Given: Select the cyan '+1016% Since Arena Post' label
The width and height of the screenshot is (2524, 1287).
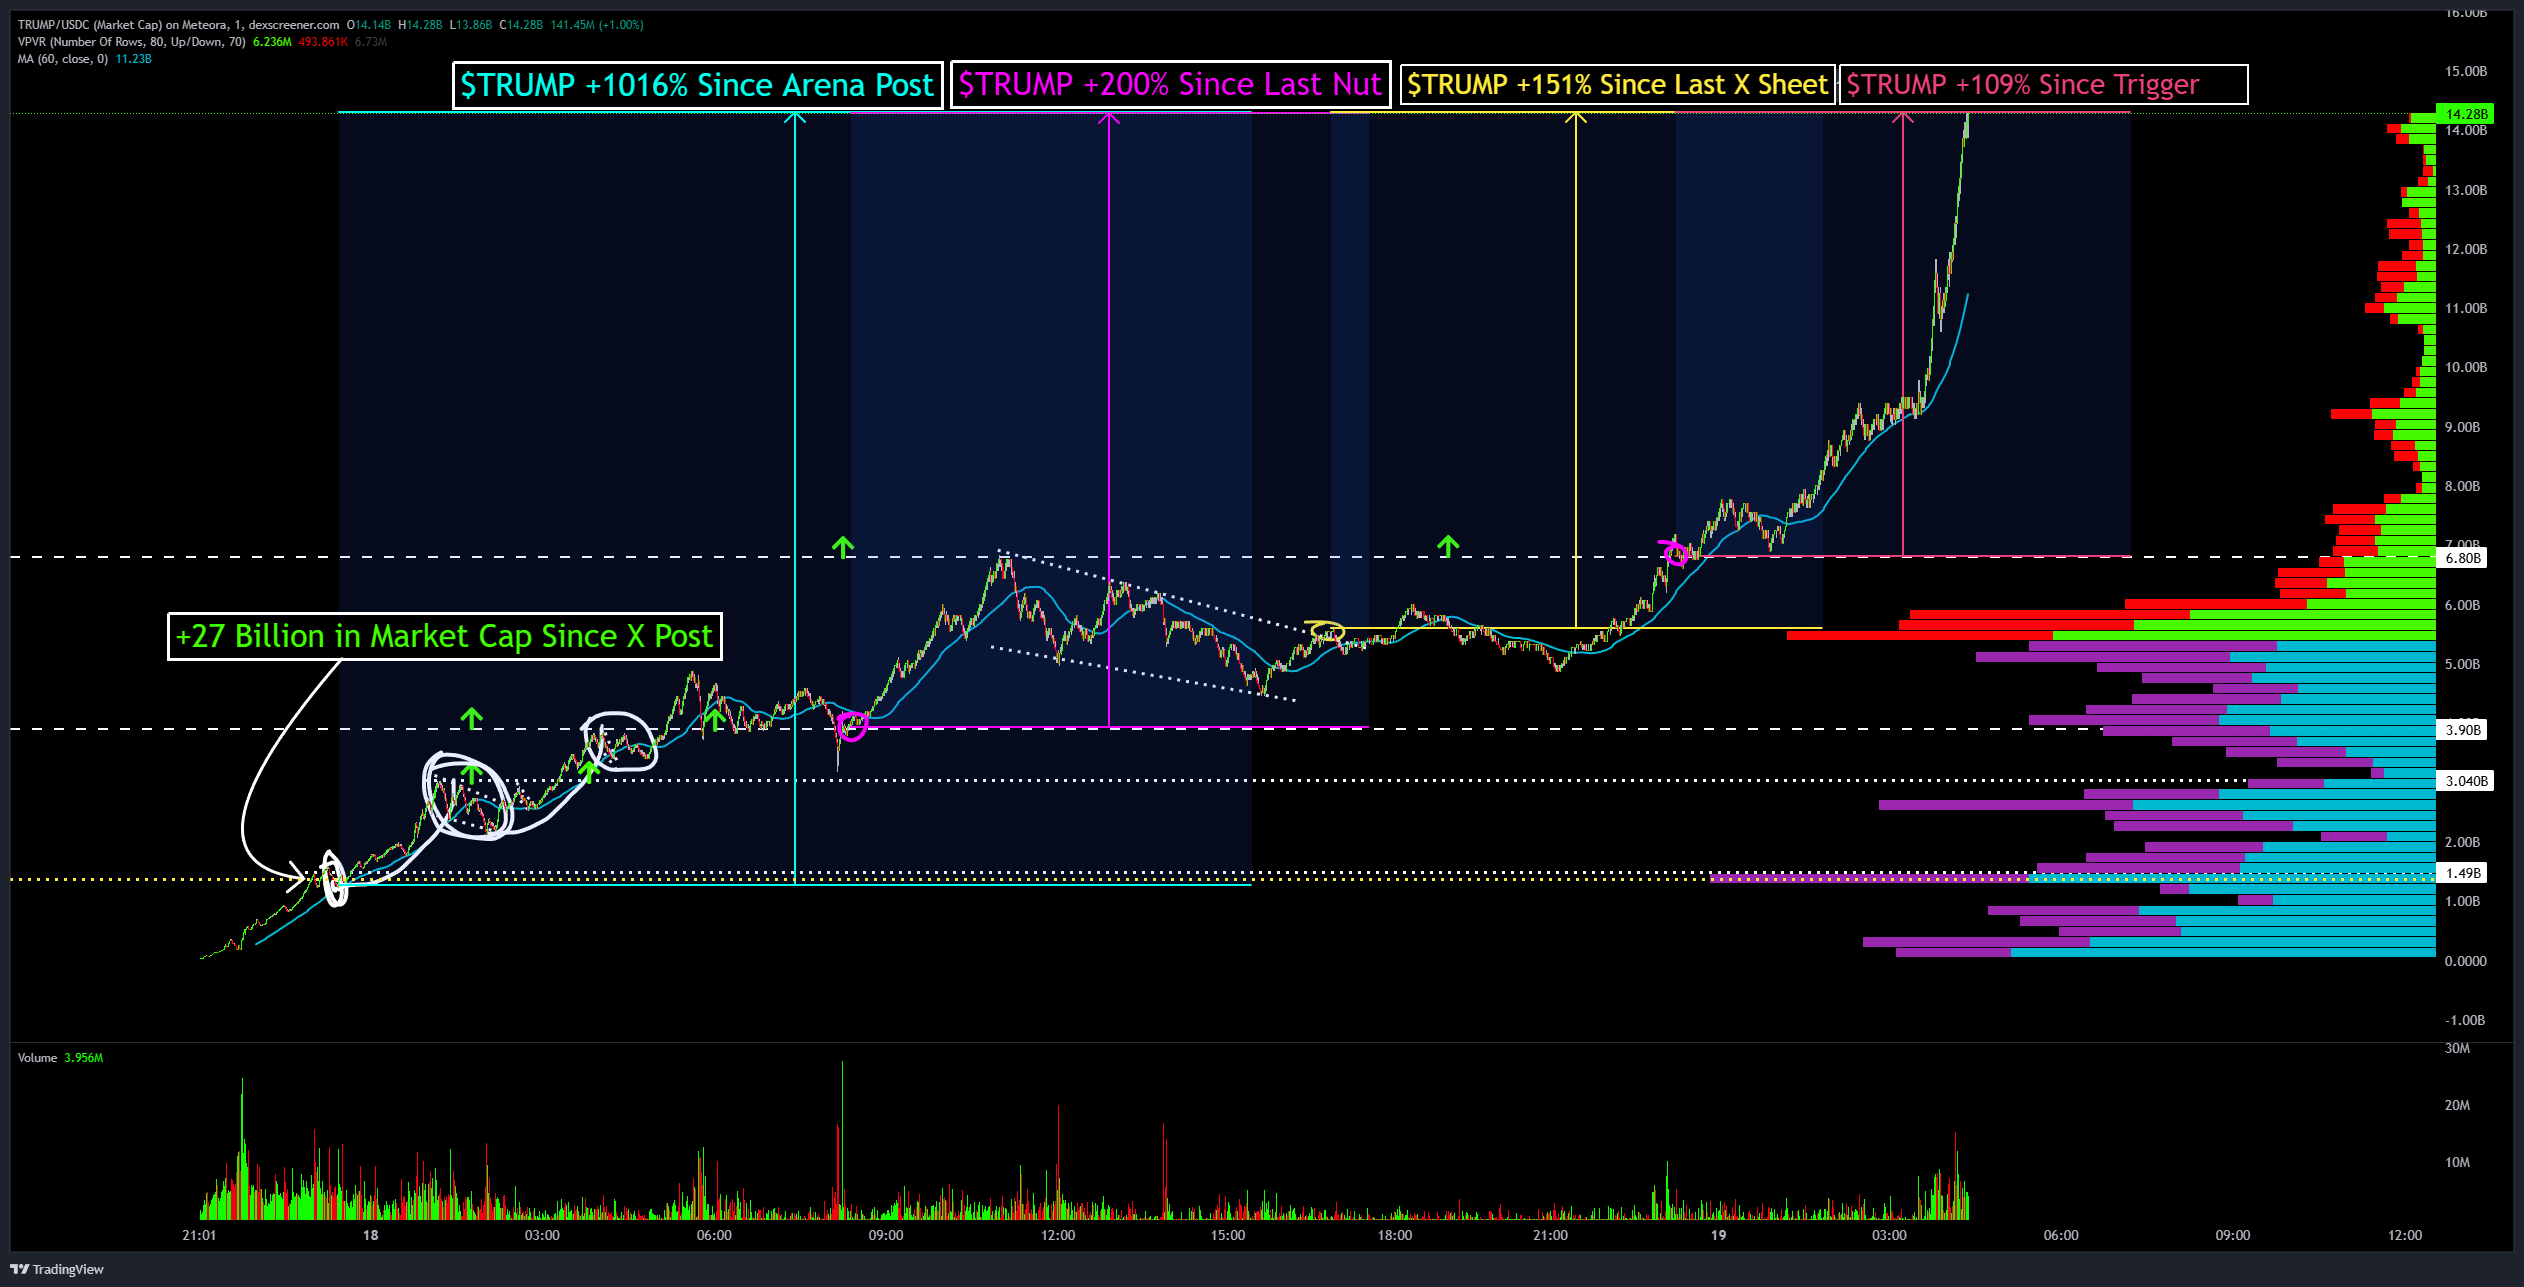Looking at the screenshot, I should click(696, 85).
